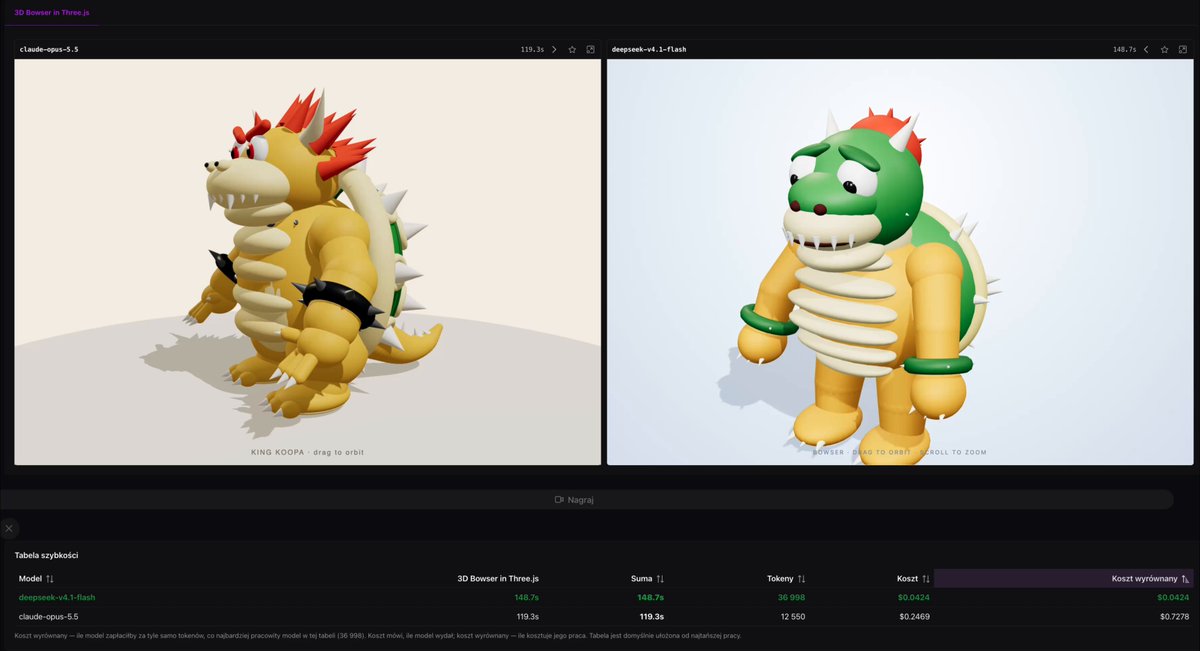Select claude-opus-5.5 row in the table
This screenshot has width=1200, height=651.
click(x=604, y=616)
